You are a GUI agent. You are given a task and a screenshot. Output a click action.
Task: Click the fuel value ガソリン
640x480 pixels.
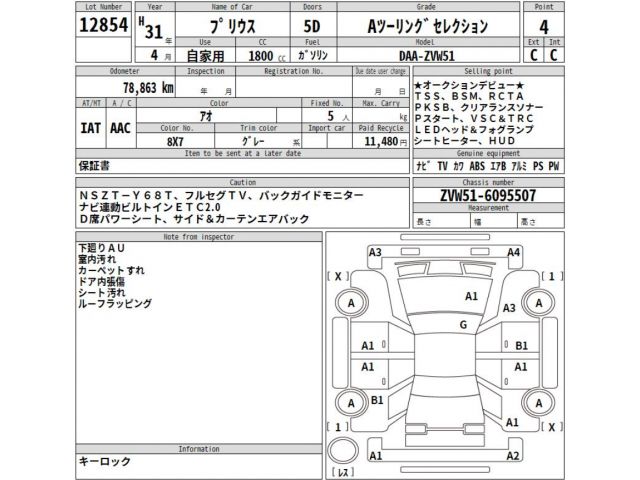pos(313,55)
